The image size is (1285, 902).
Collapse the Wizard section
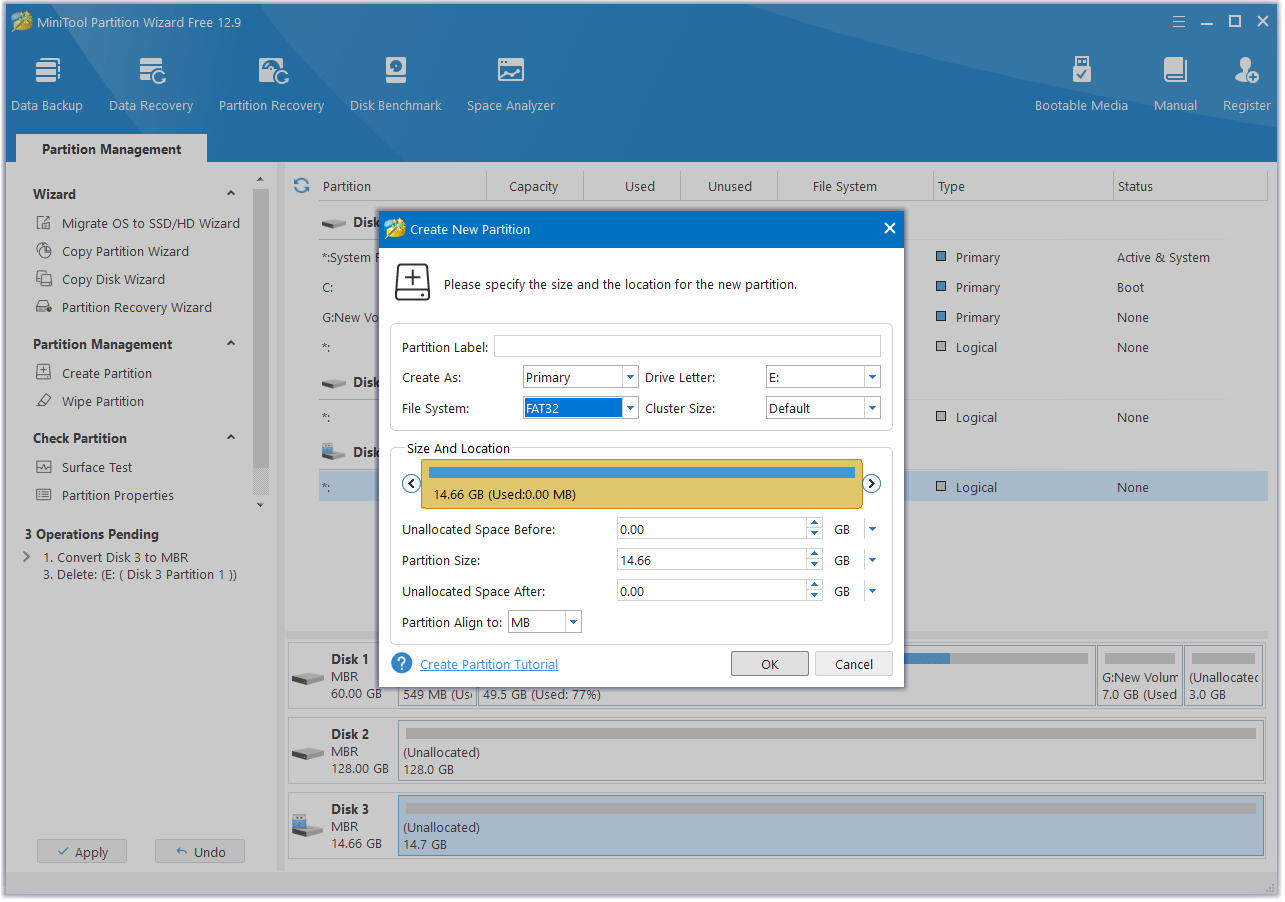[231, 194]
